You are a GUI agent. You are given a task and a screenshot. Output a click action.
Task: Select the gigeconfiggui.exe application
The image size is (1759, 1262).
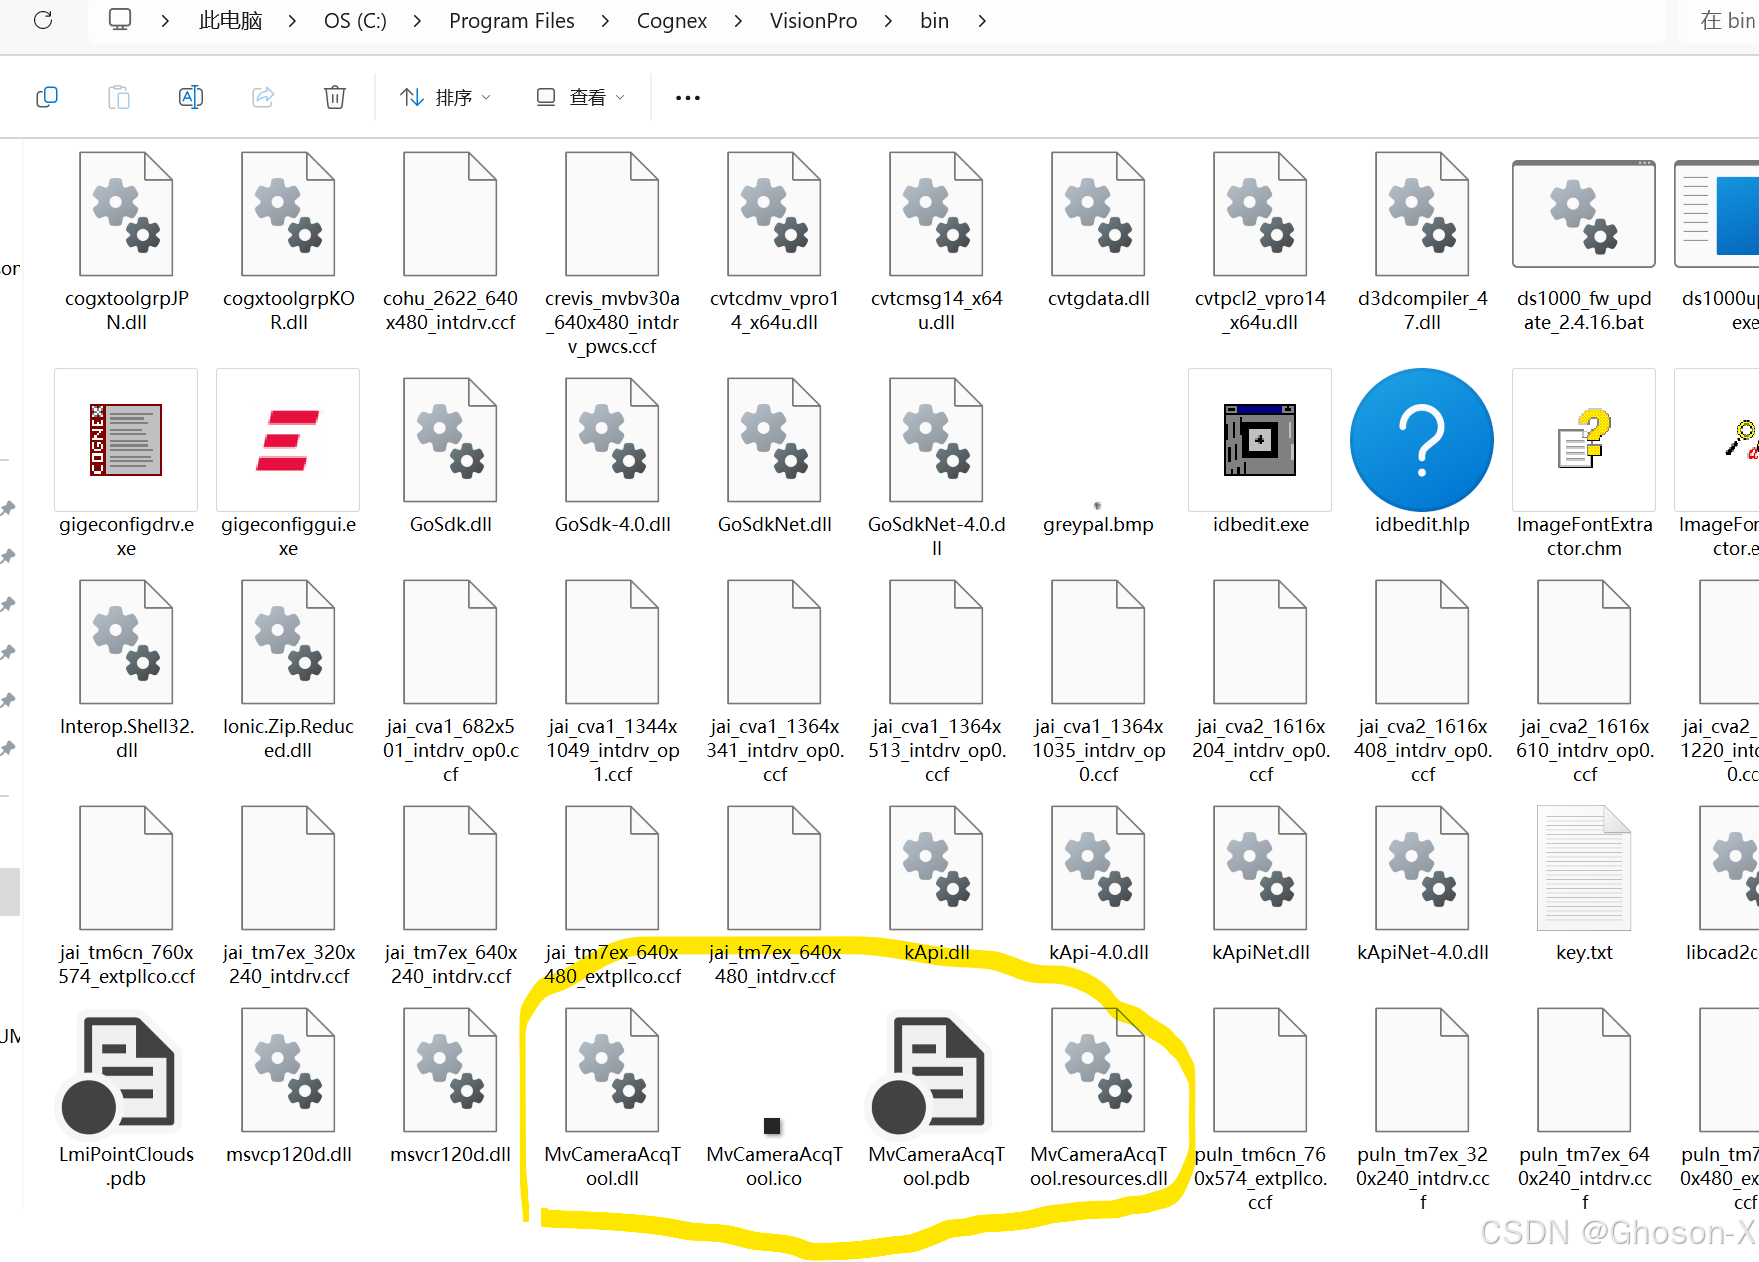[x=287, y=440]
